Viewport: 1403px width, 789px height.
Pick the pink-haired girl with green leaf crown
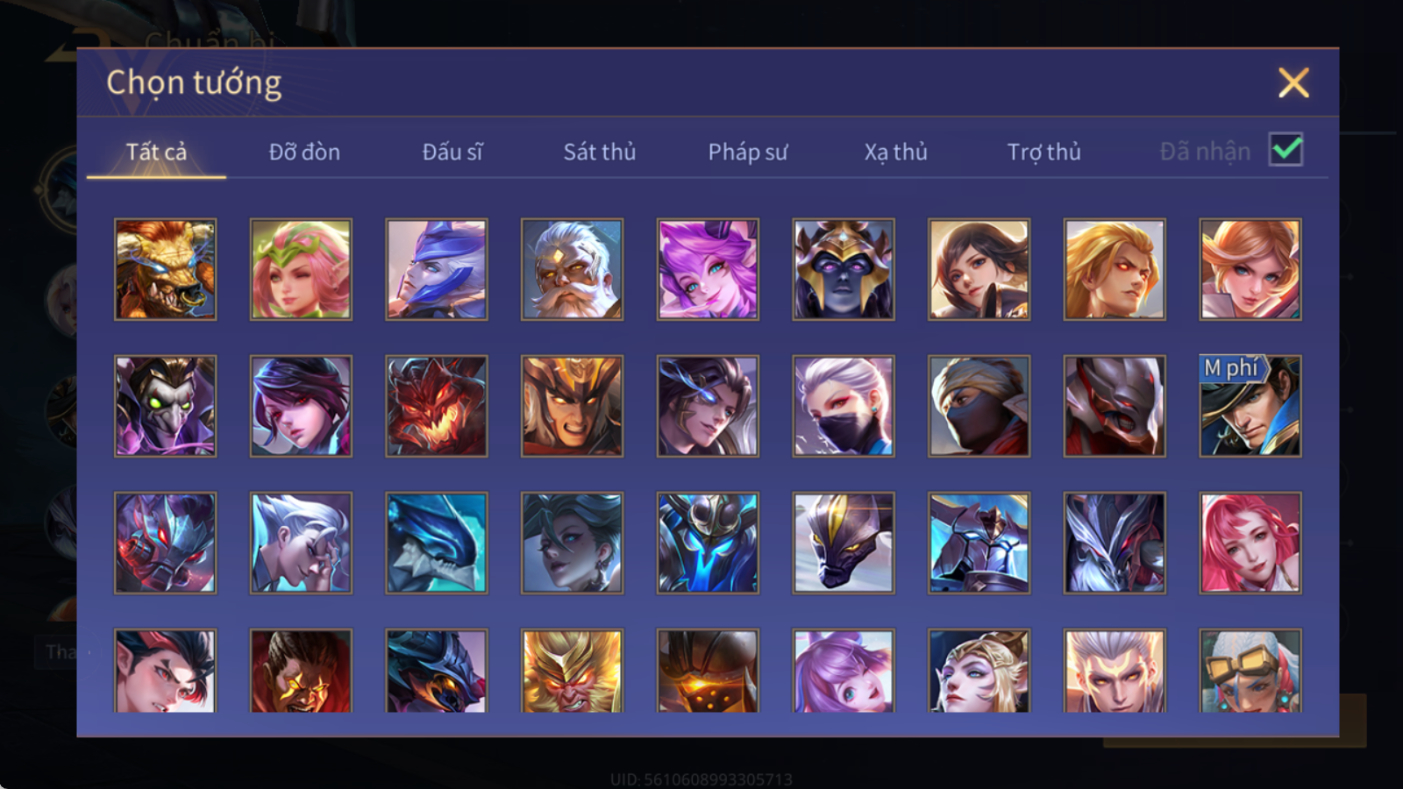[301, 270]
